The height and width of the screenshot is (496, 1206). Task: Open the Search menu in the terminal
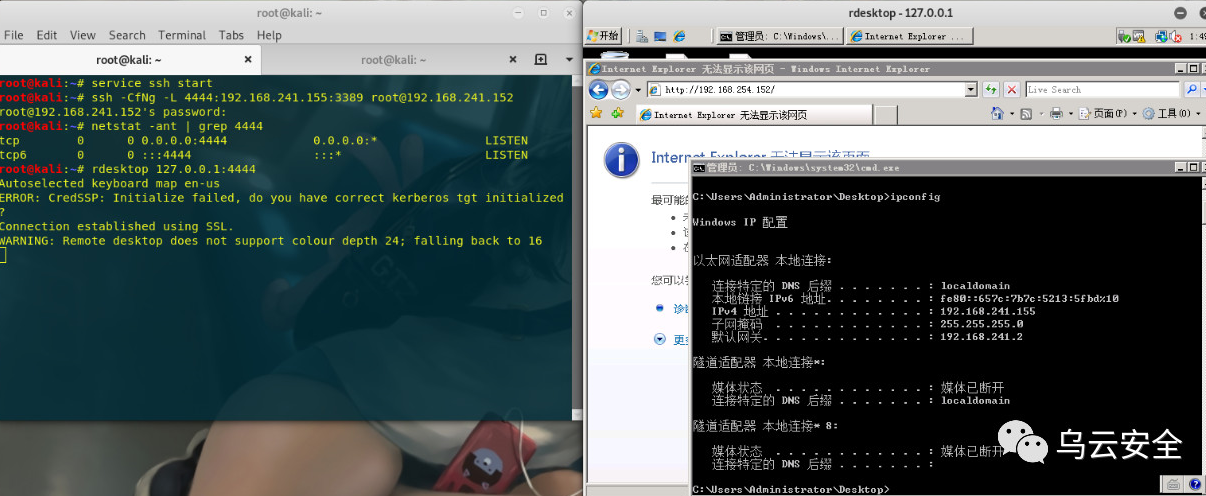(127, 35)
